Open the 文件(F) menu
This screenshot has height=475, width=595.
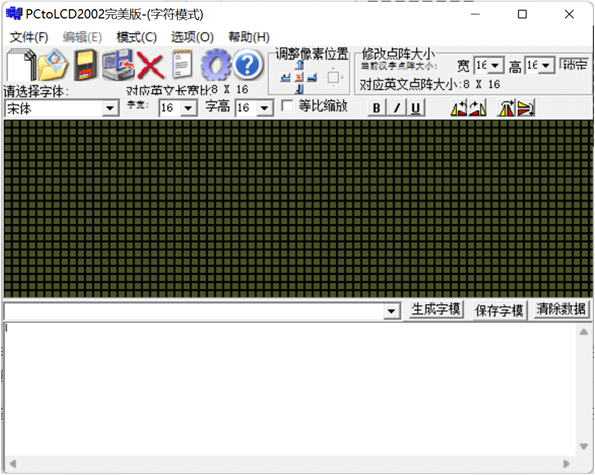pos(29,37)
